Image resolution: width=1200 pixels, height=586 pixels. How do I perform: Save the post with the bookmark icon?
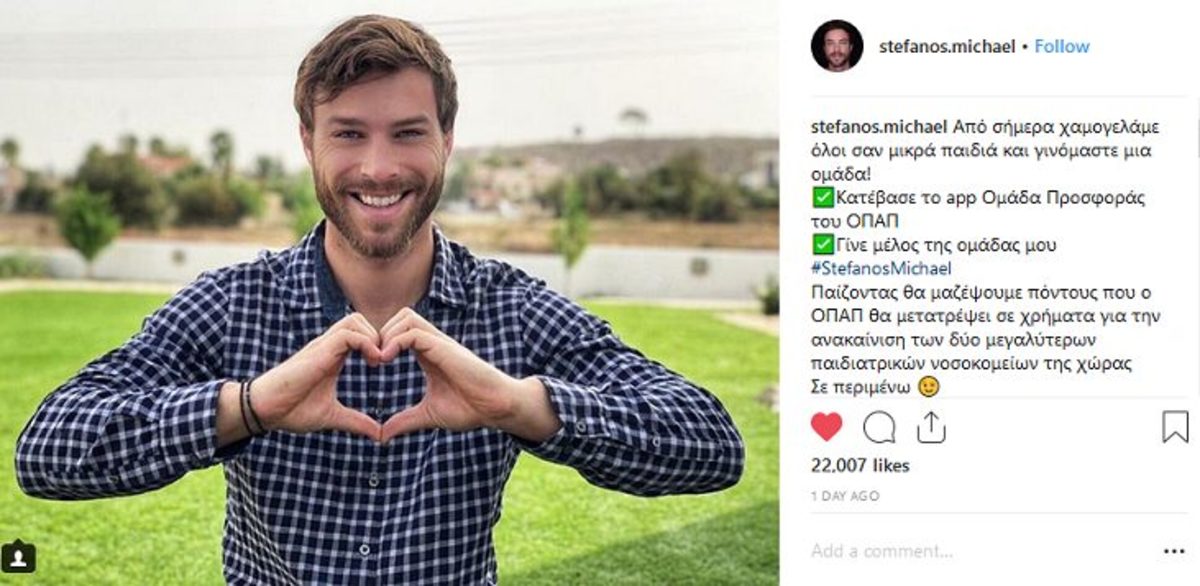tap(1175, 427)
